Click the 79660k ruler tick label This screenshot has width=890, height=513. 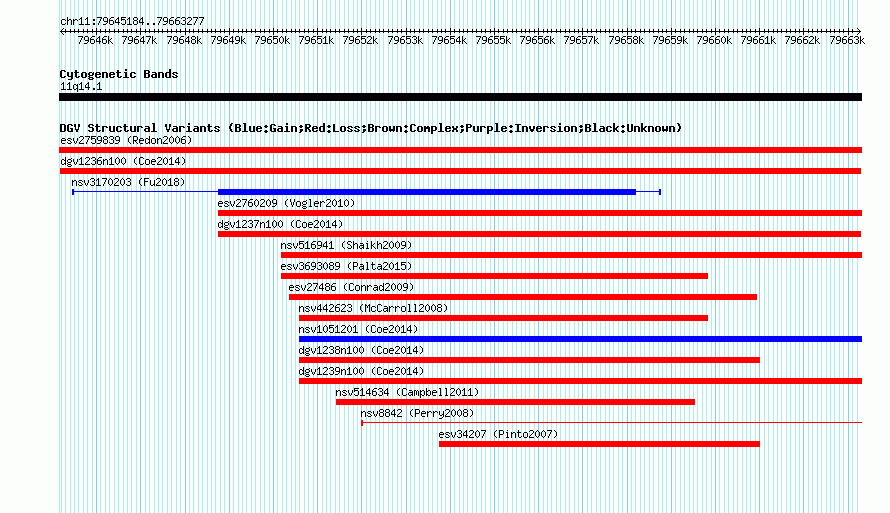tap(713, 40)
